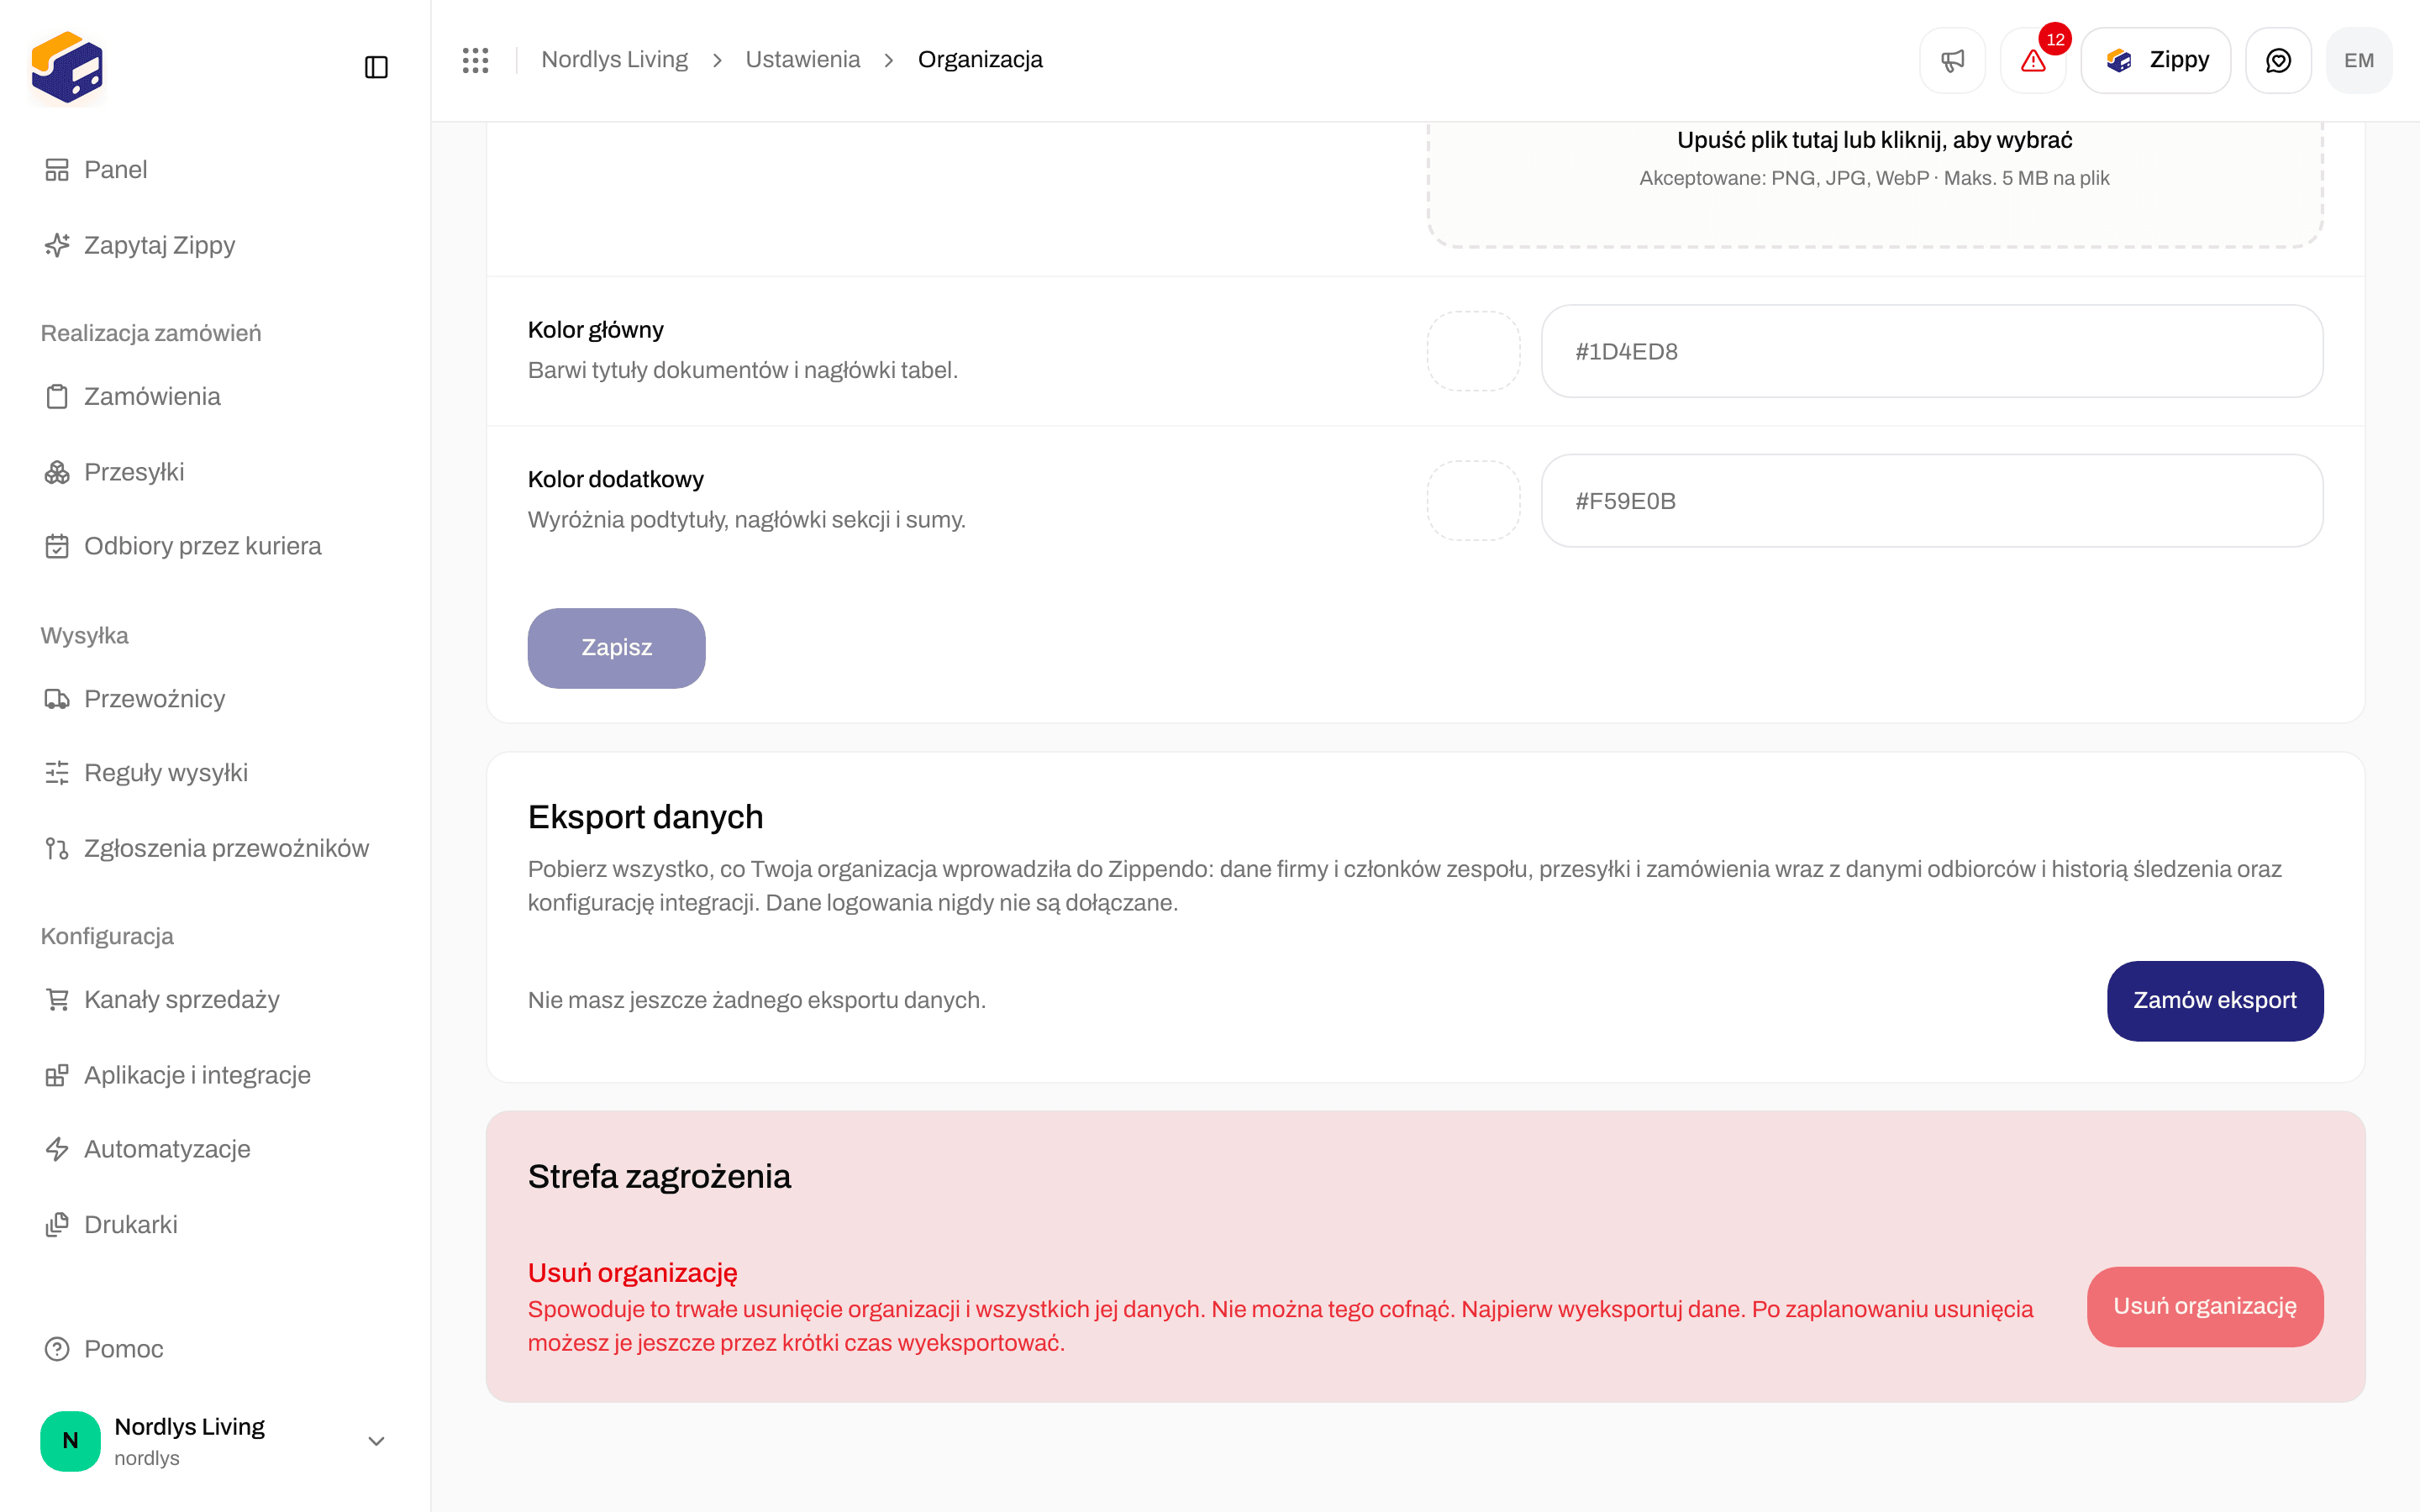Open the Kolor główny color swatch
2420x1512 pixels.
point(1473,351)
